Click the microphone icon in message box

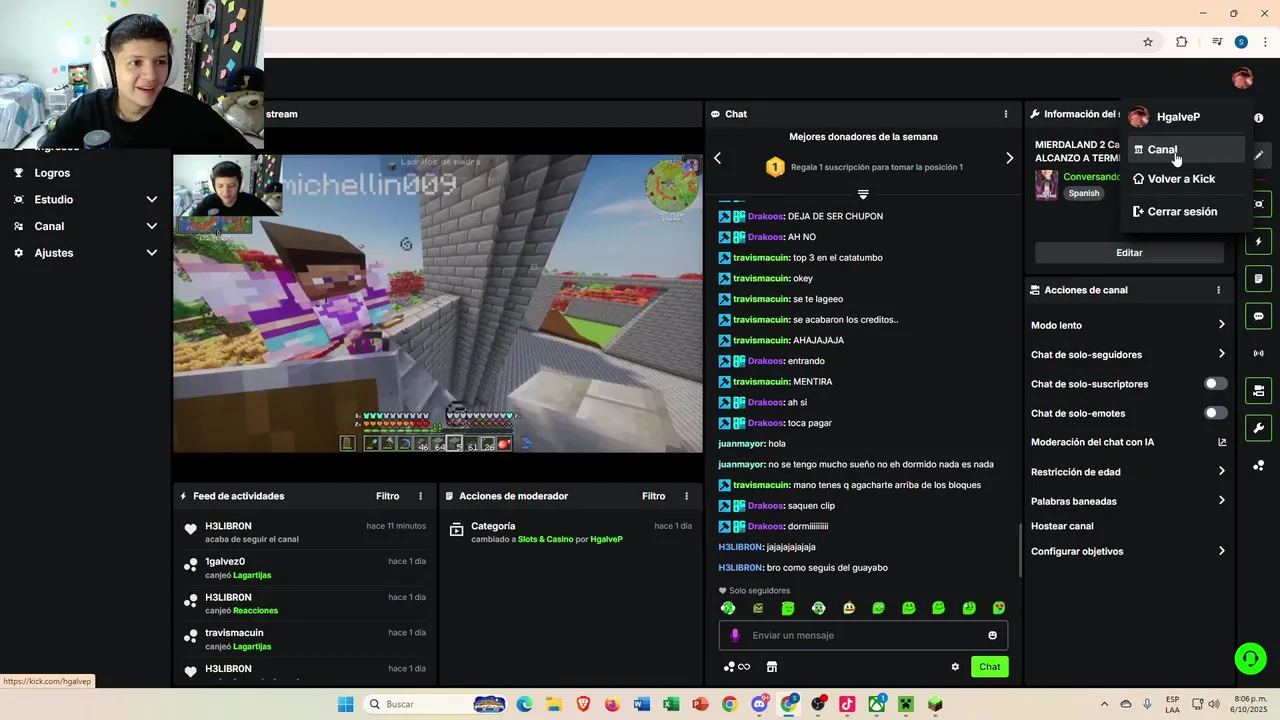tap(735, 635)
